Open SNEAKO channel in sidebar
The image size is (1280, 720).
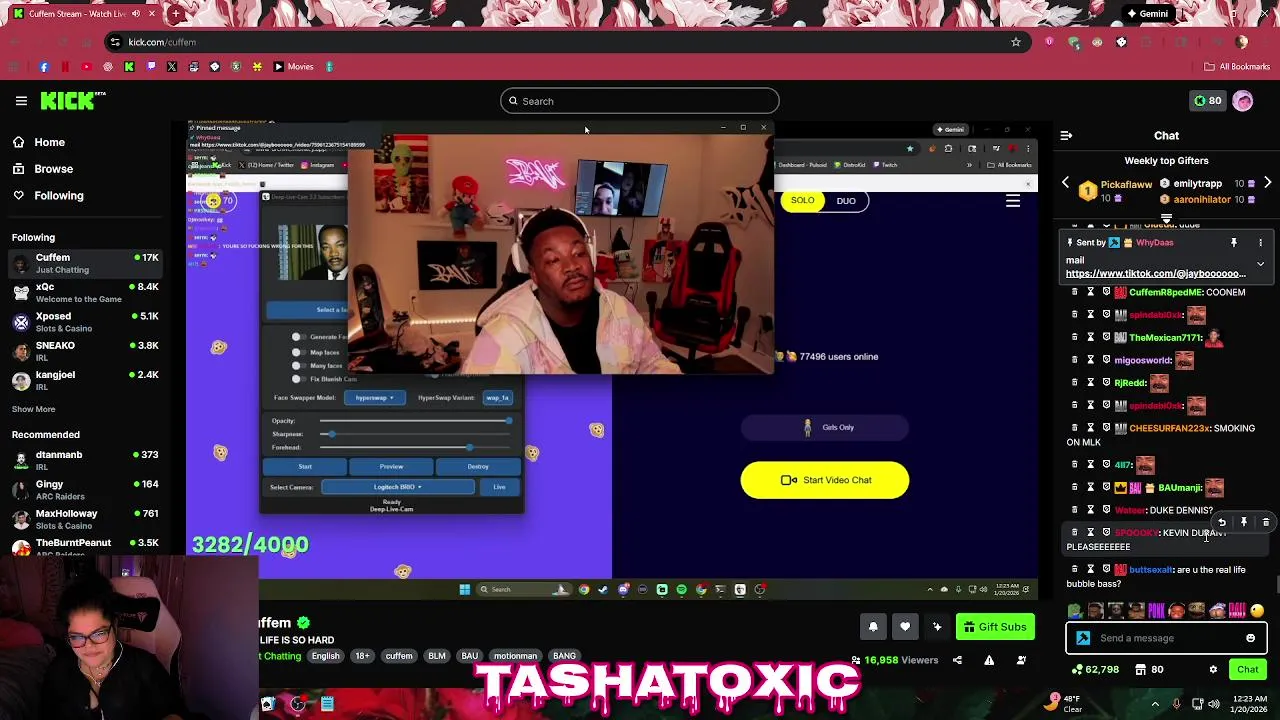coord(85,351)
